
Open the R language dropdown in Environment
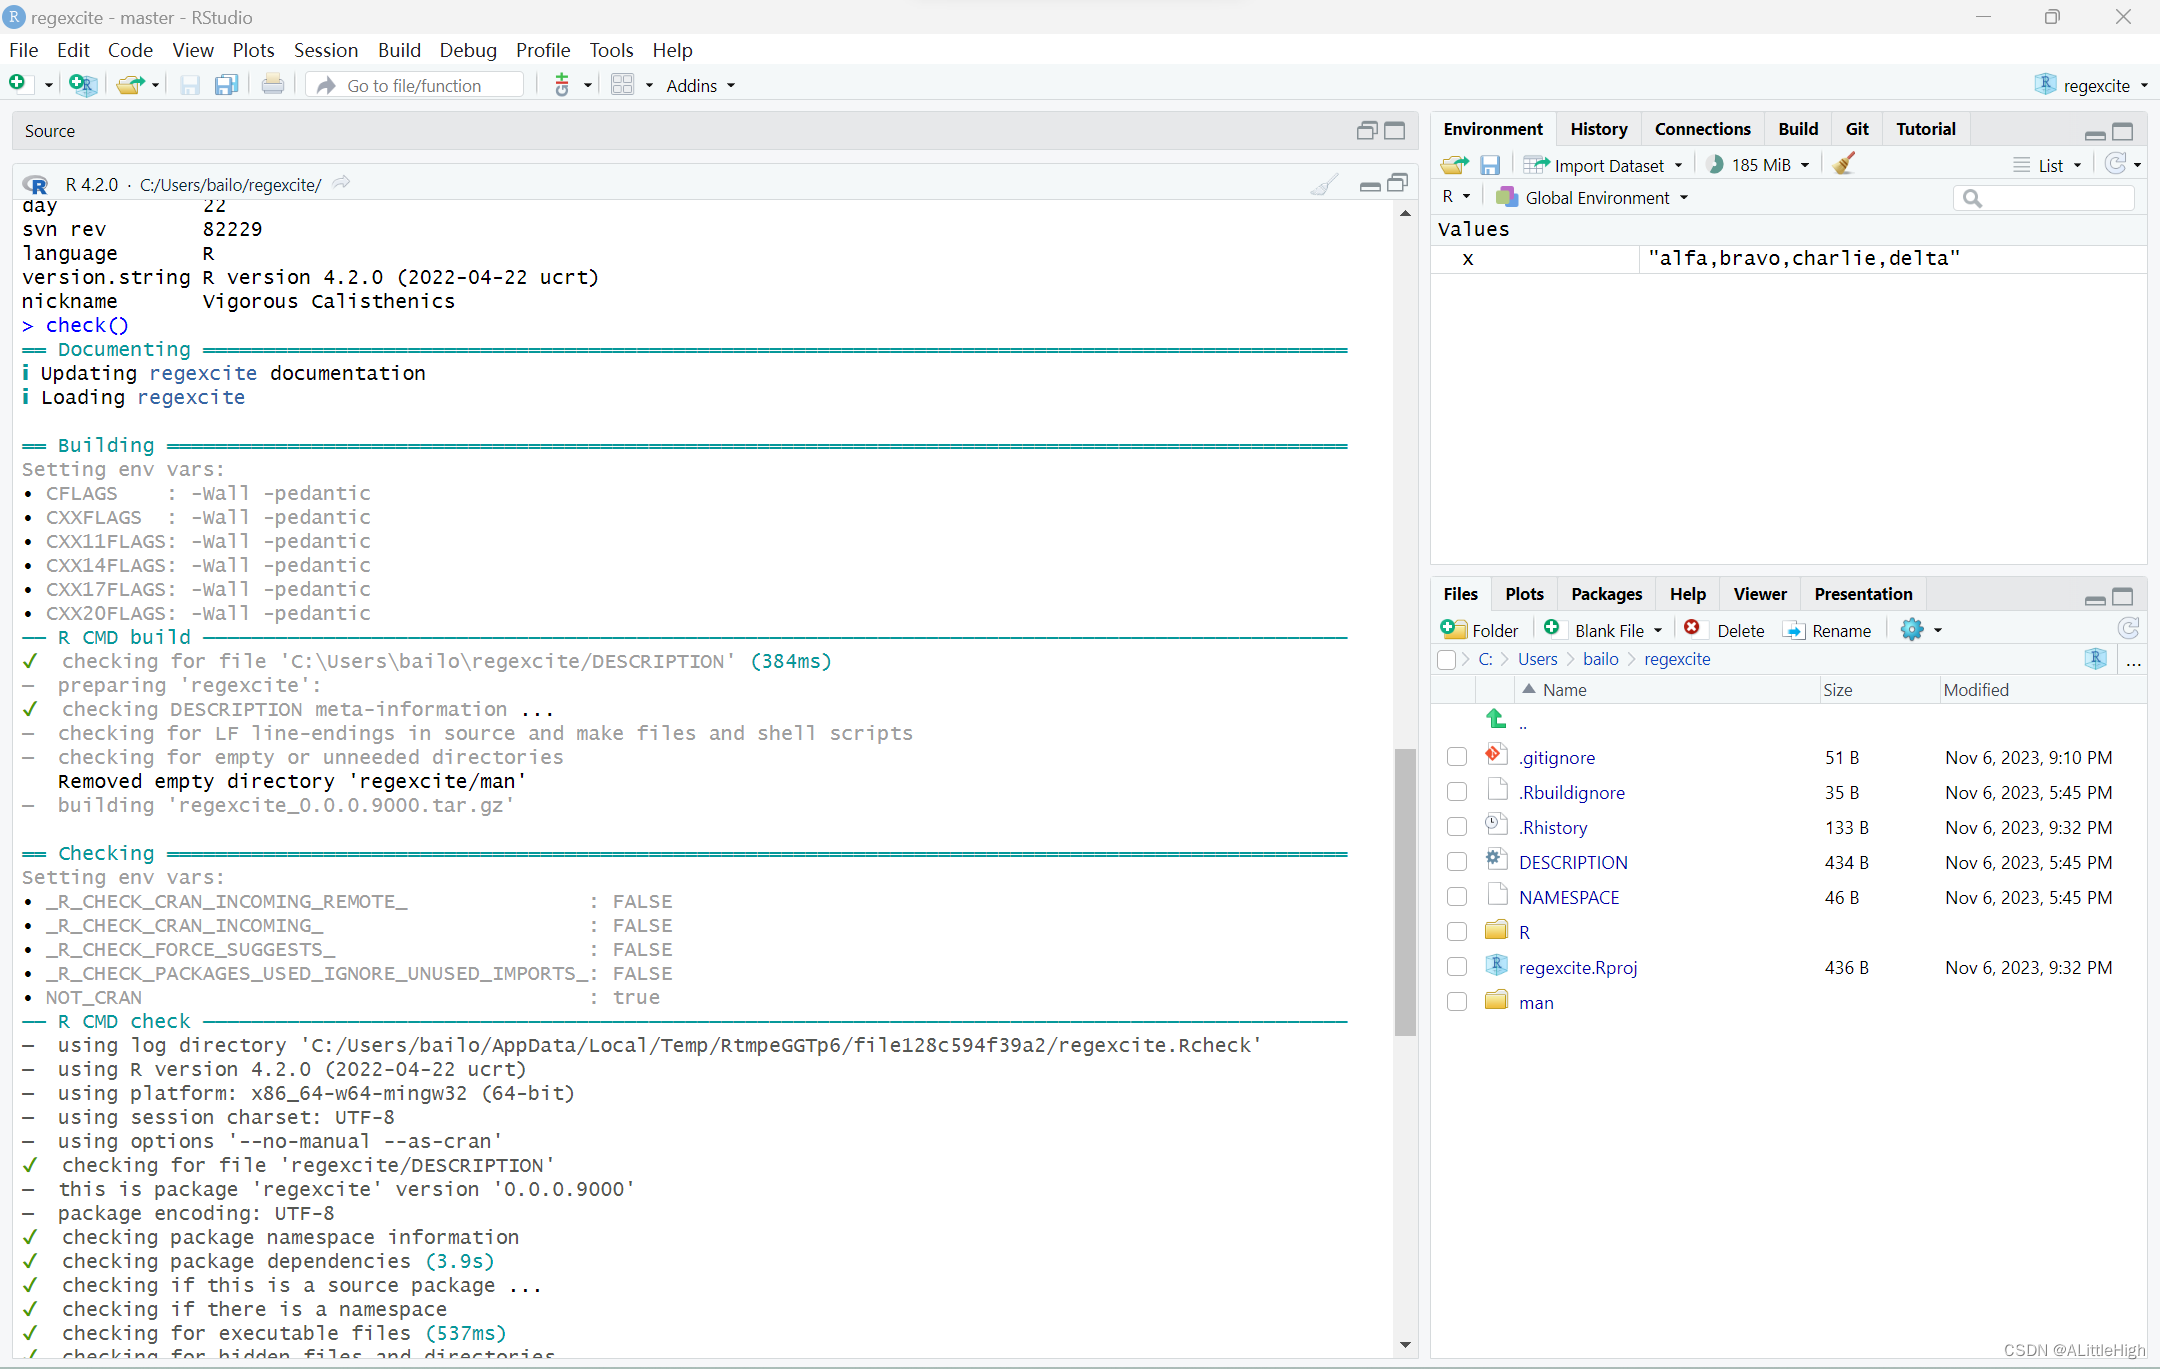pyautogui.click(x=1456, y=197)
